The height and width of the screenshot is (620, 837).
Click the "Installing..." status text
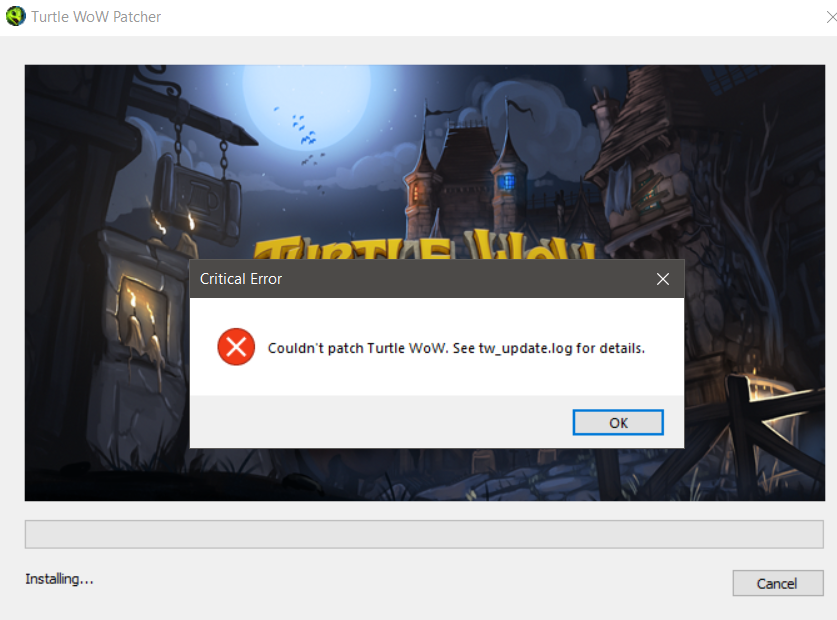pyautogui.click(x=59, y=579)
